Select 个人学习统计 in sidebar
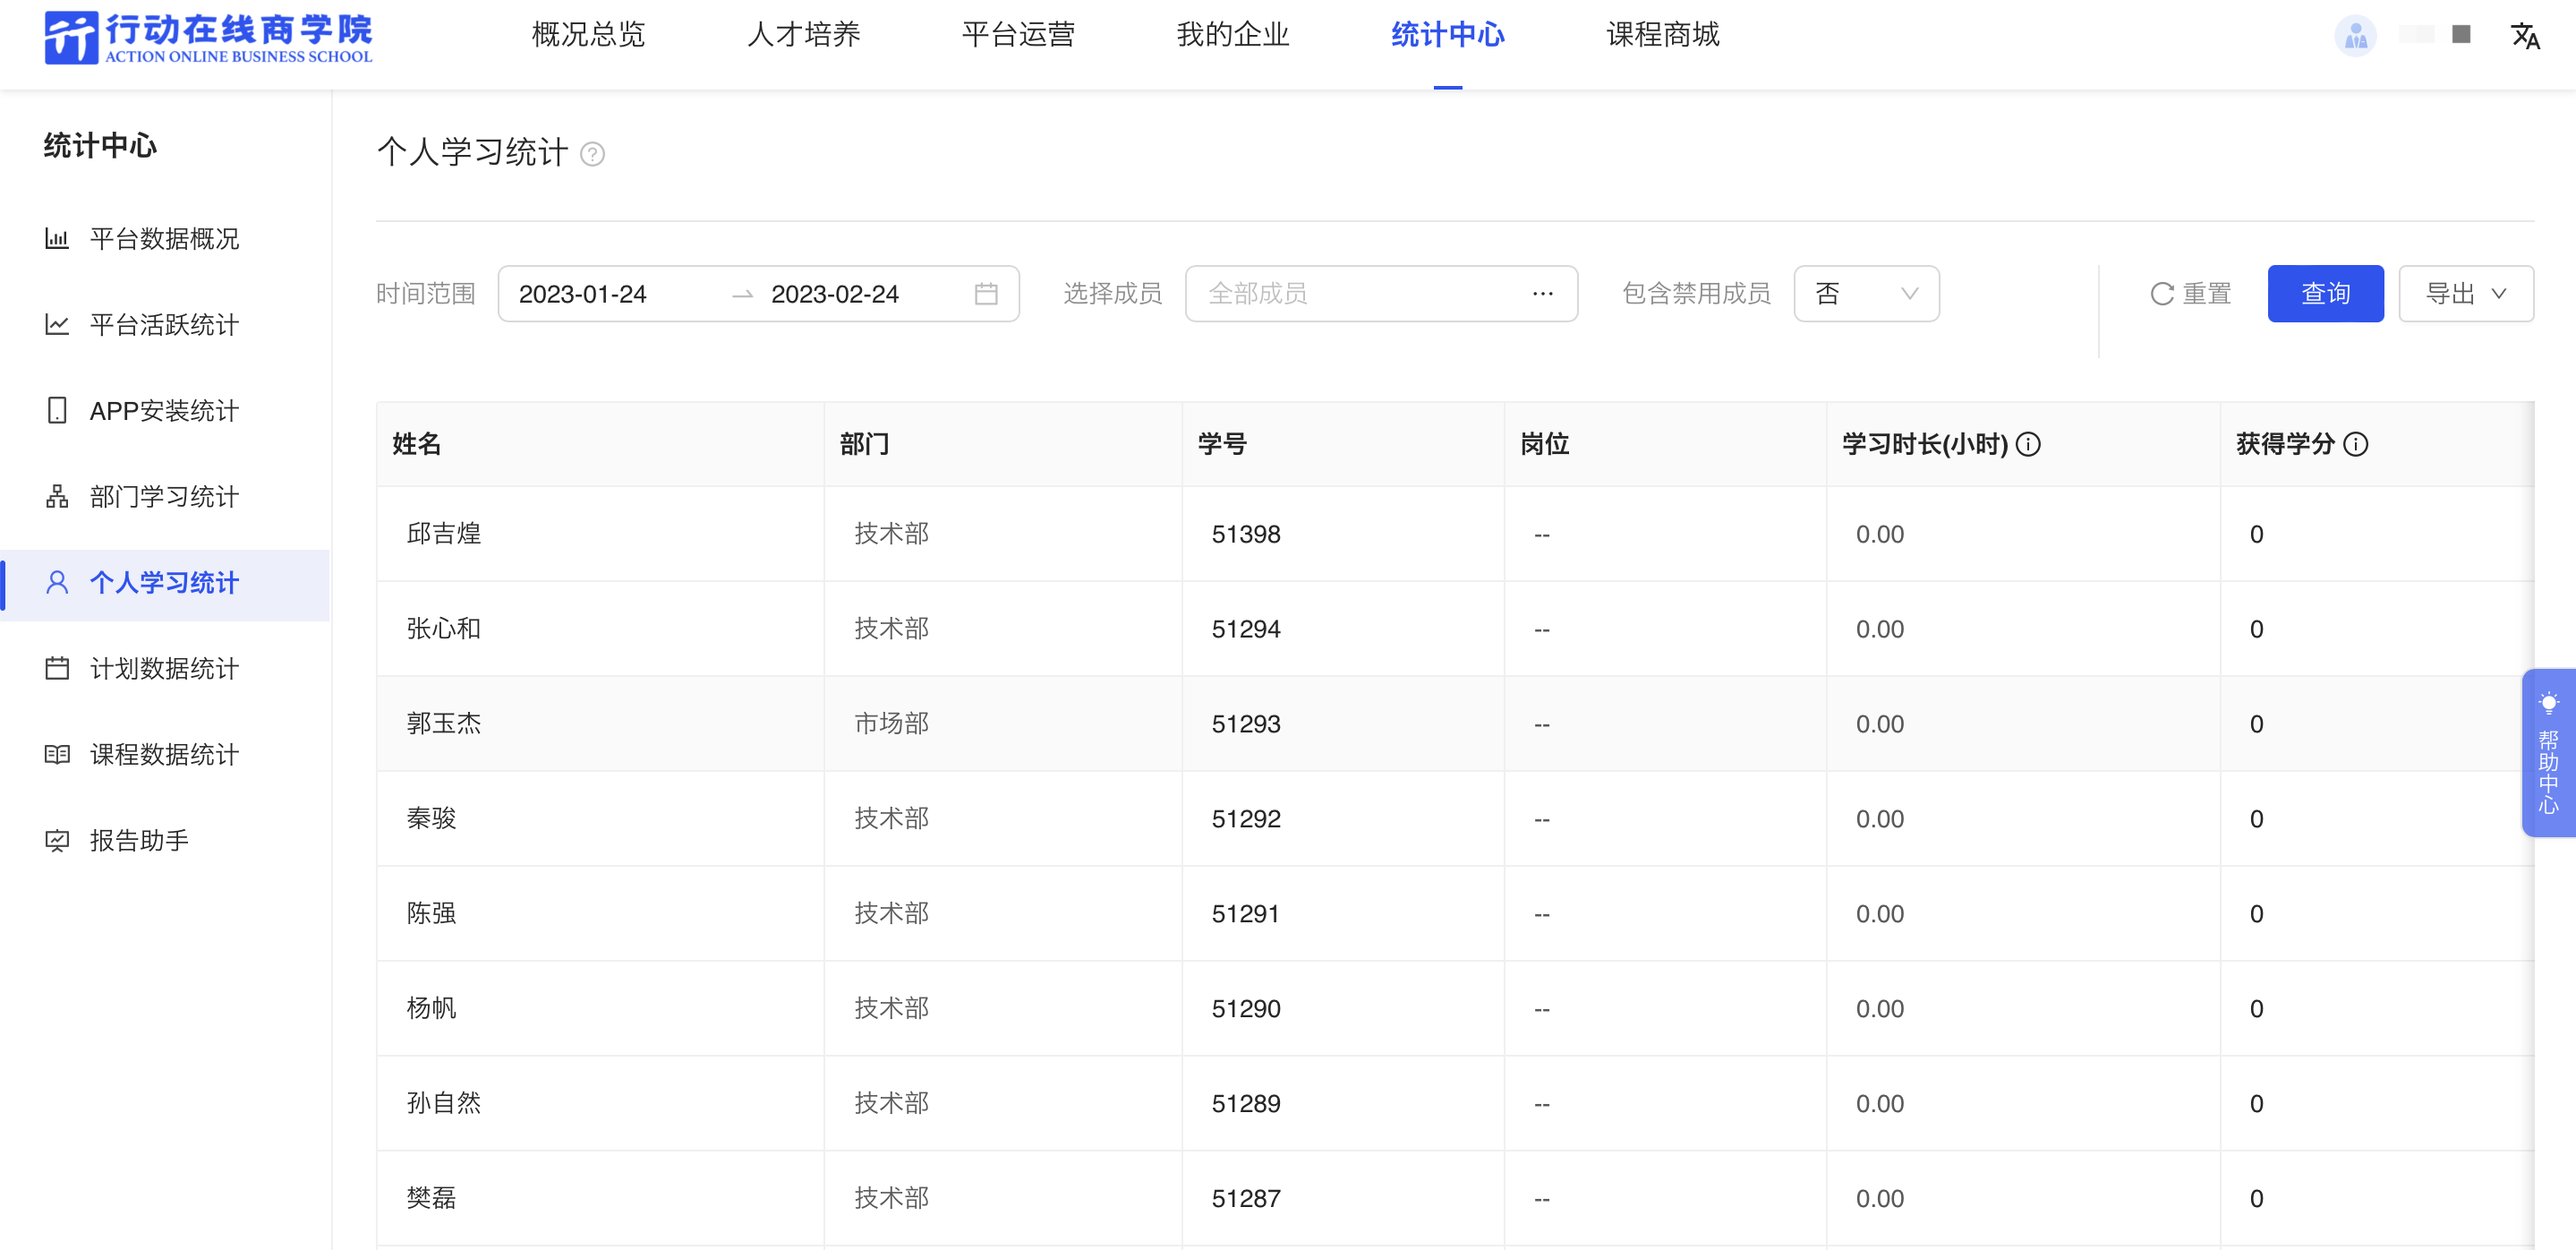This screenshot has width=2576, height=1250. pos(165,583)
